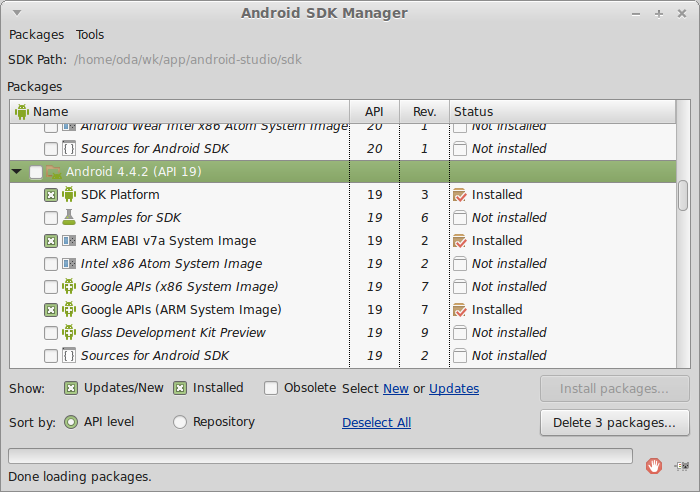Open the Packages menu
Screen dimensions: 700x492
36,35
